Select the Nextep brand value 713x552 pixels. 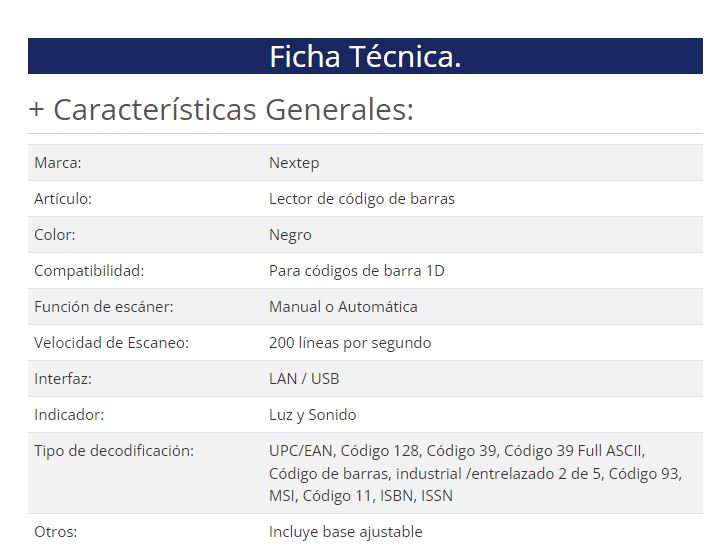(x=294, y=162)
